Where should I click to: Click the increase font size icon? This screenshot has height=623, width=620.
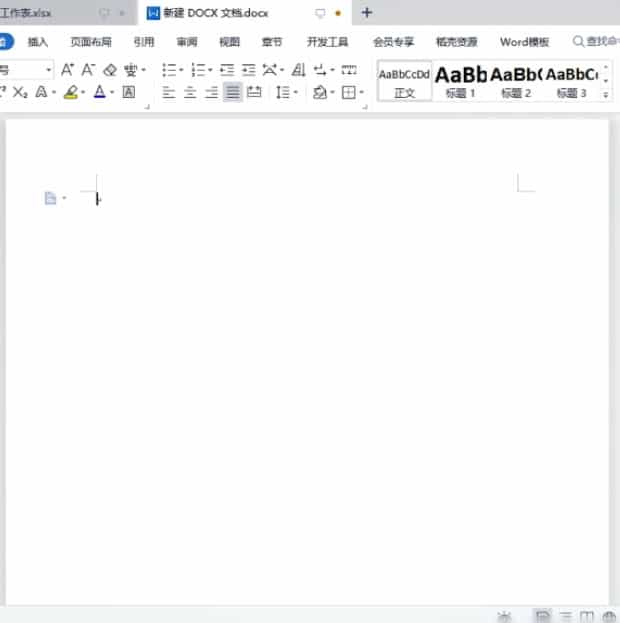tap(67, 70)
